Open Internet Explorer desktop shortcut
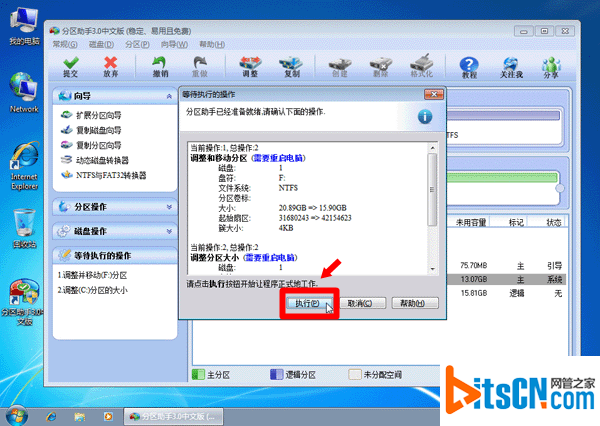The height and width of the screenshot is (426, 600). tap(24, 166)
